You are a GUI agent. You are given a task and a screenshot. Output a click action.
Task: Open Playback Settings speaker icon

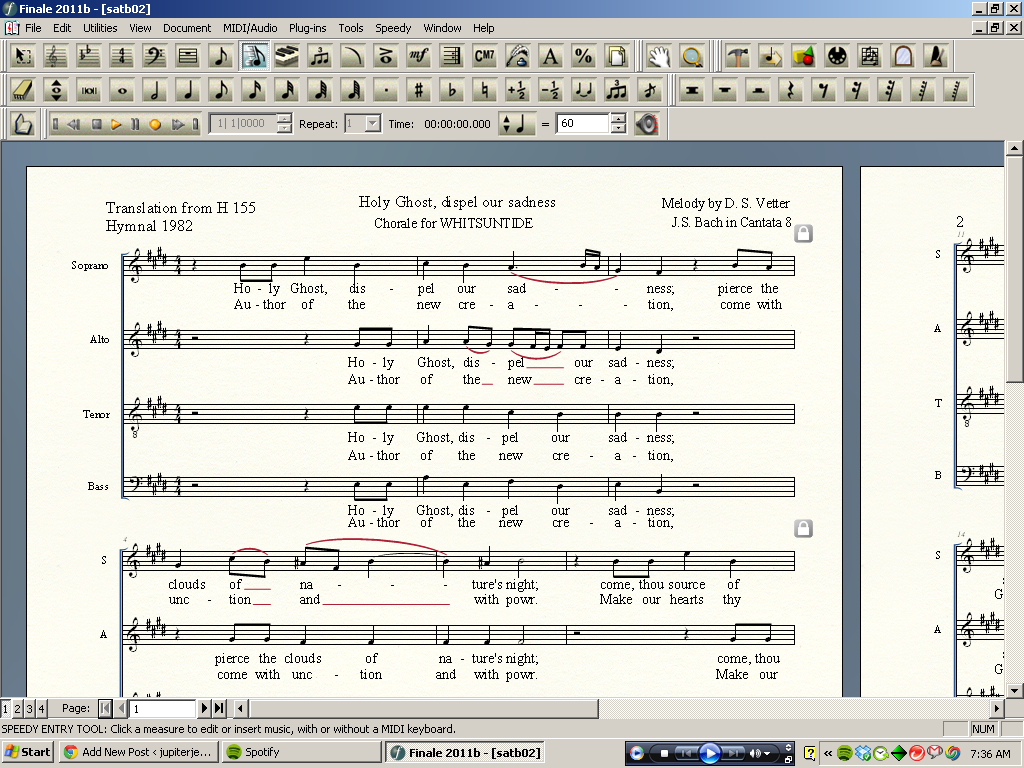[x=647, y=124]
